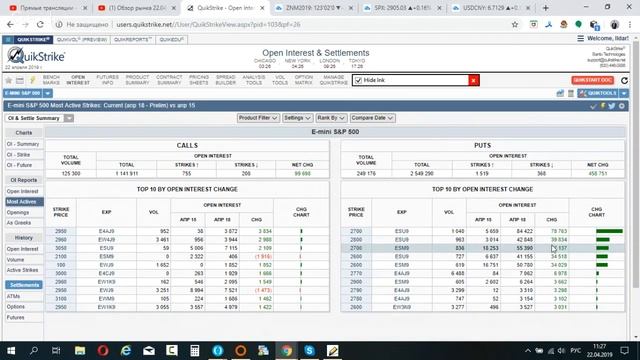Expand the E-mini S&P 500 product arrow

tap(48, 93)
